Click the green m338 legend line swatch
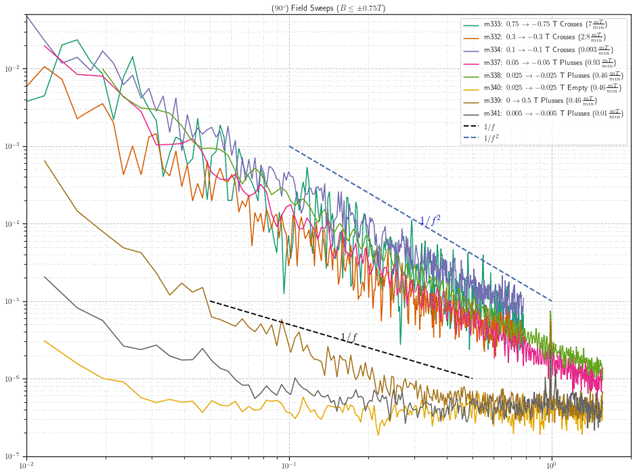The height and width of the screenshot is (474, 635). (x=473, y=75)
